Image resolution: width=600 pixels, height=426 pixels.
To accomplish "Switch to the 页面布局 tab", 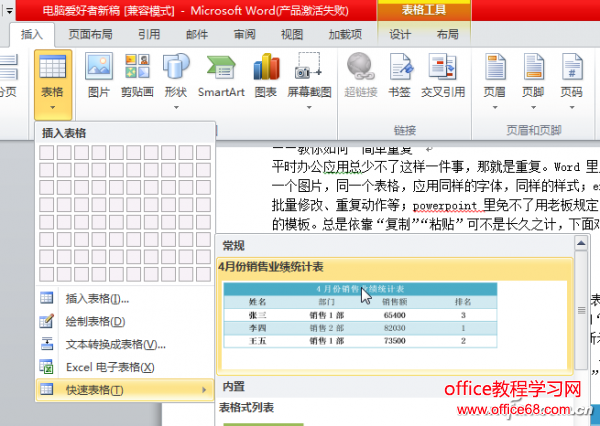I will tap(90, 34).
